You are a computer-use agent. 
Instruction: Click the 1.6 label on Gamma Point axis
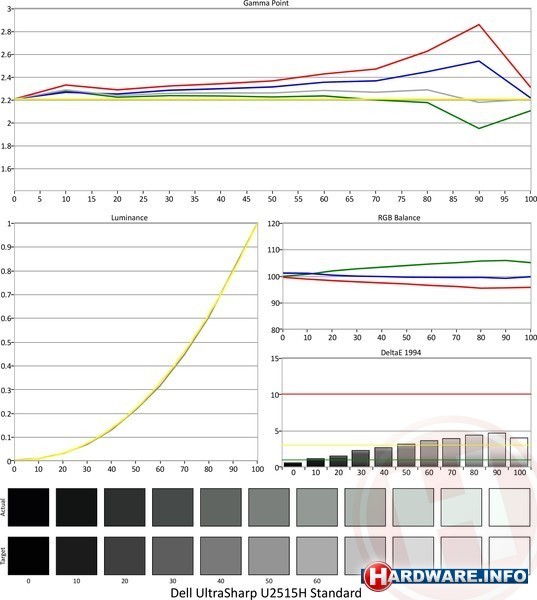click(7, 169)
